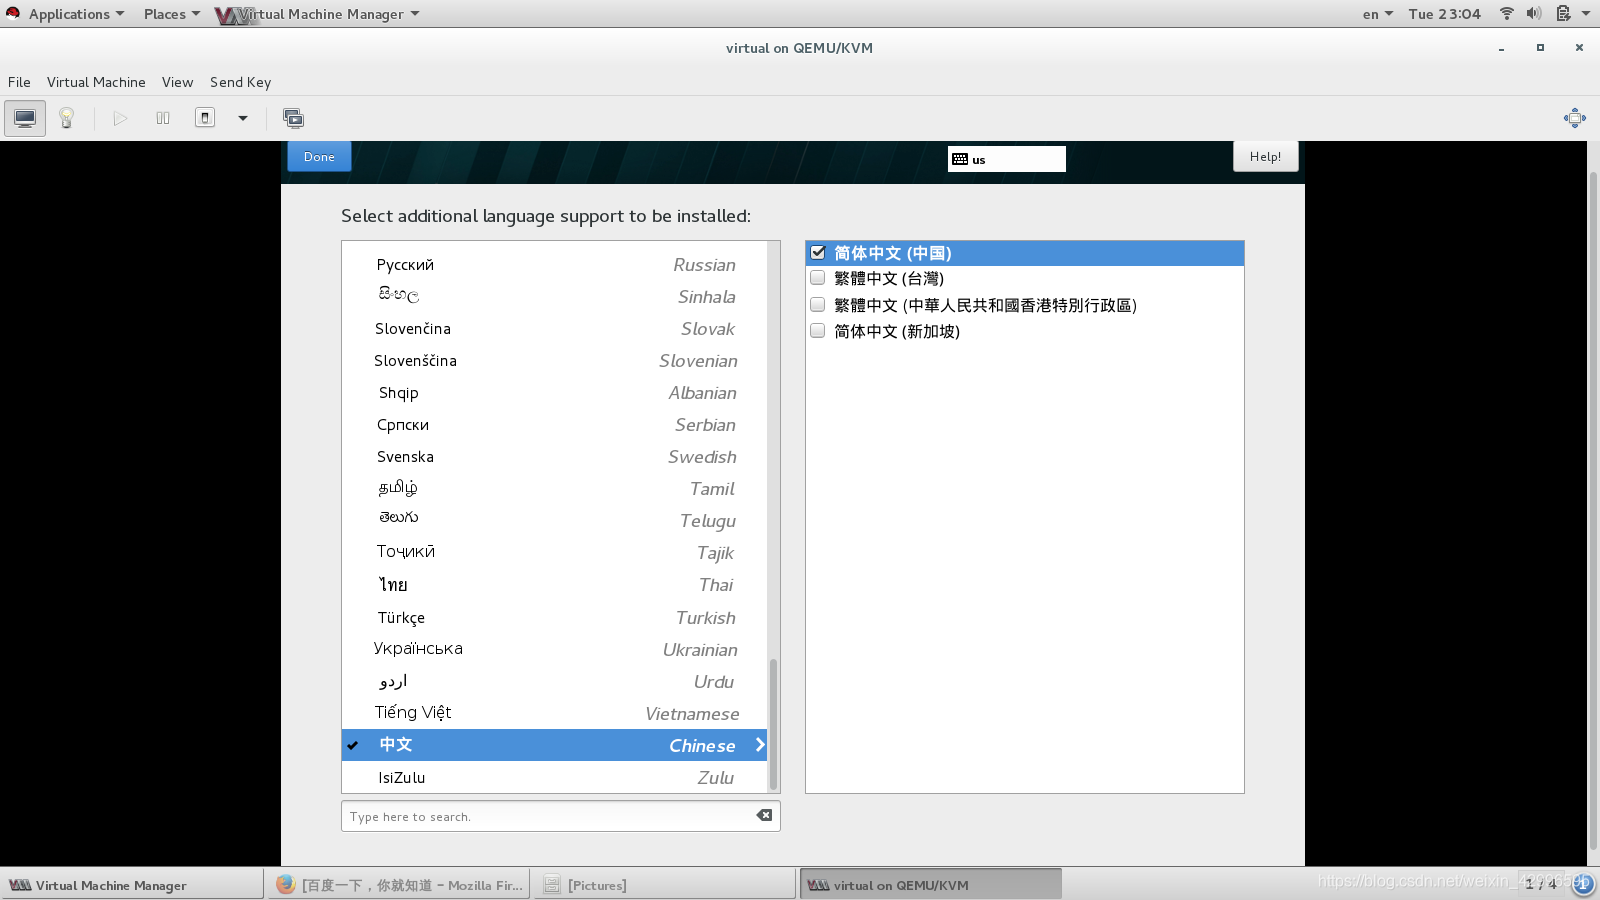The height and width of the screenshot is (900, 1600).
Task: Select Tajik in the language list
Action: (554, 552)
